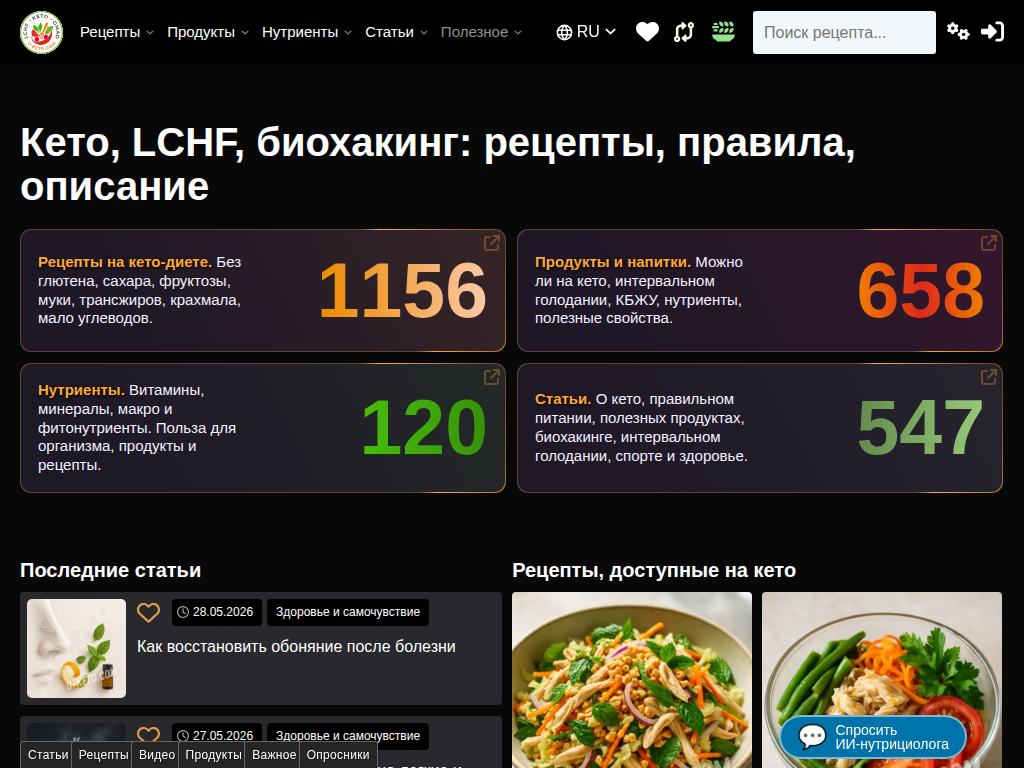Open the keto recipes card with 1156
Screen dimensions: 1024x768
point(263,291)
